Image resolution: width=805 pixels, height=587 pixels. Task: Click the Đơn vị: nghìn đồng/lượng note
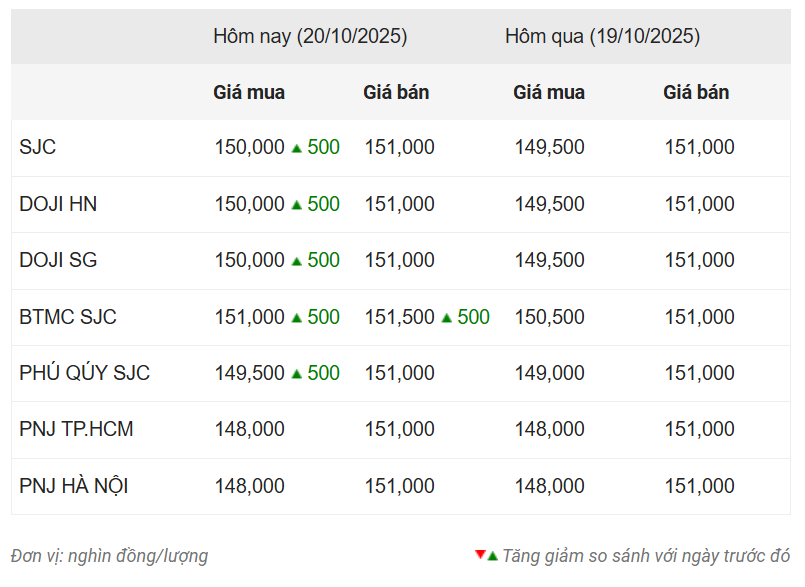click(110, 556)
